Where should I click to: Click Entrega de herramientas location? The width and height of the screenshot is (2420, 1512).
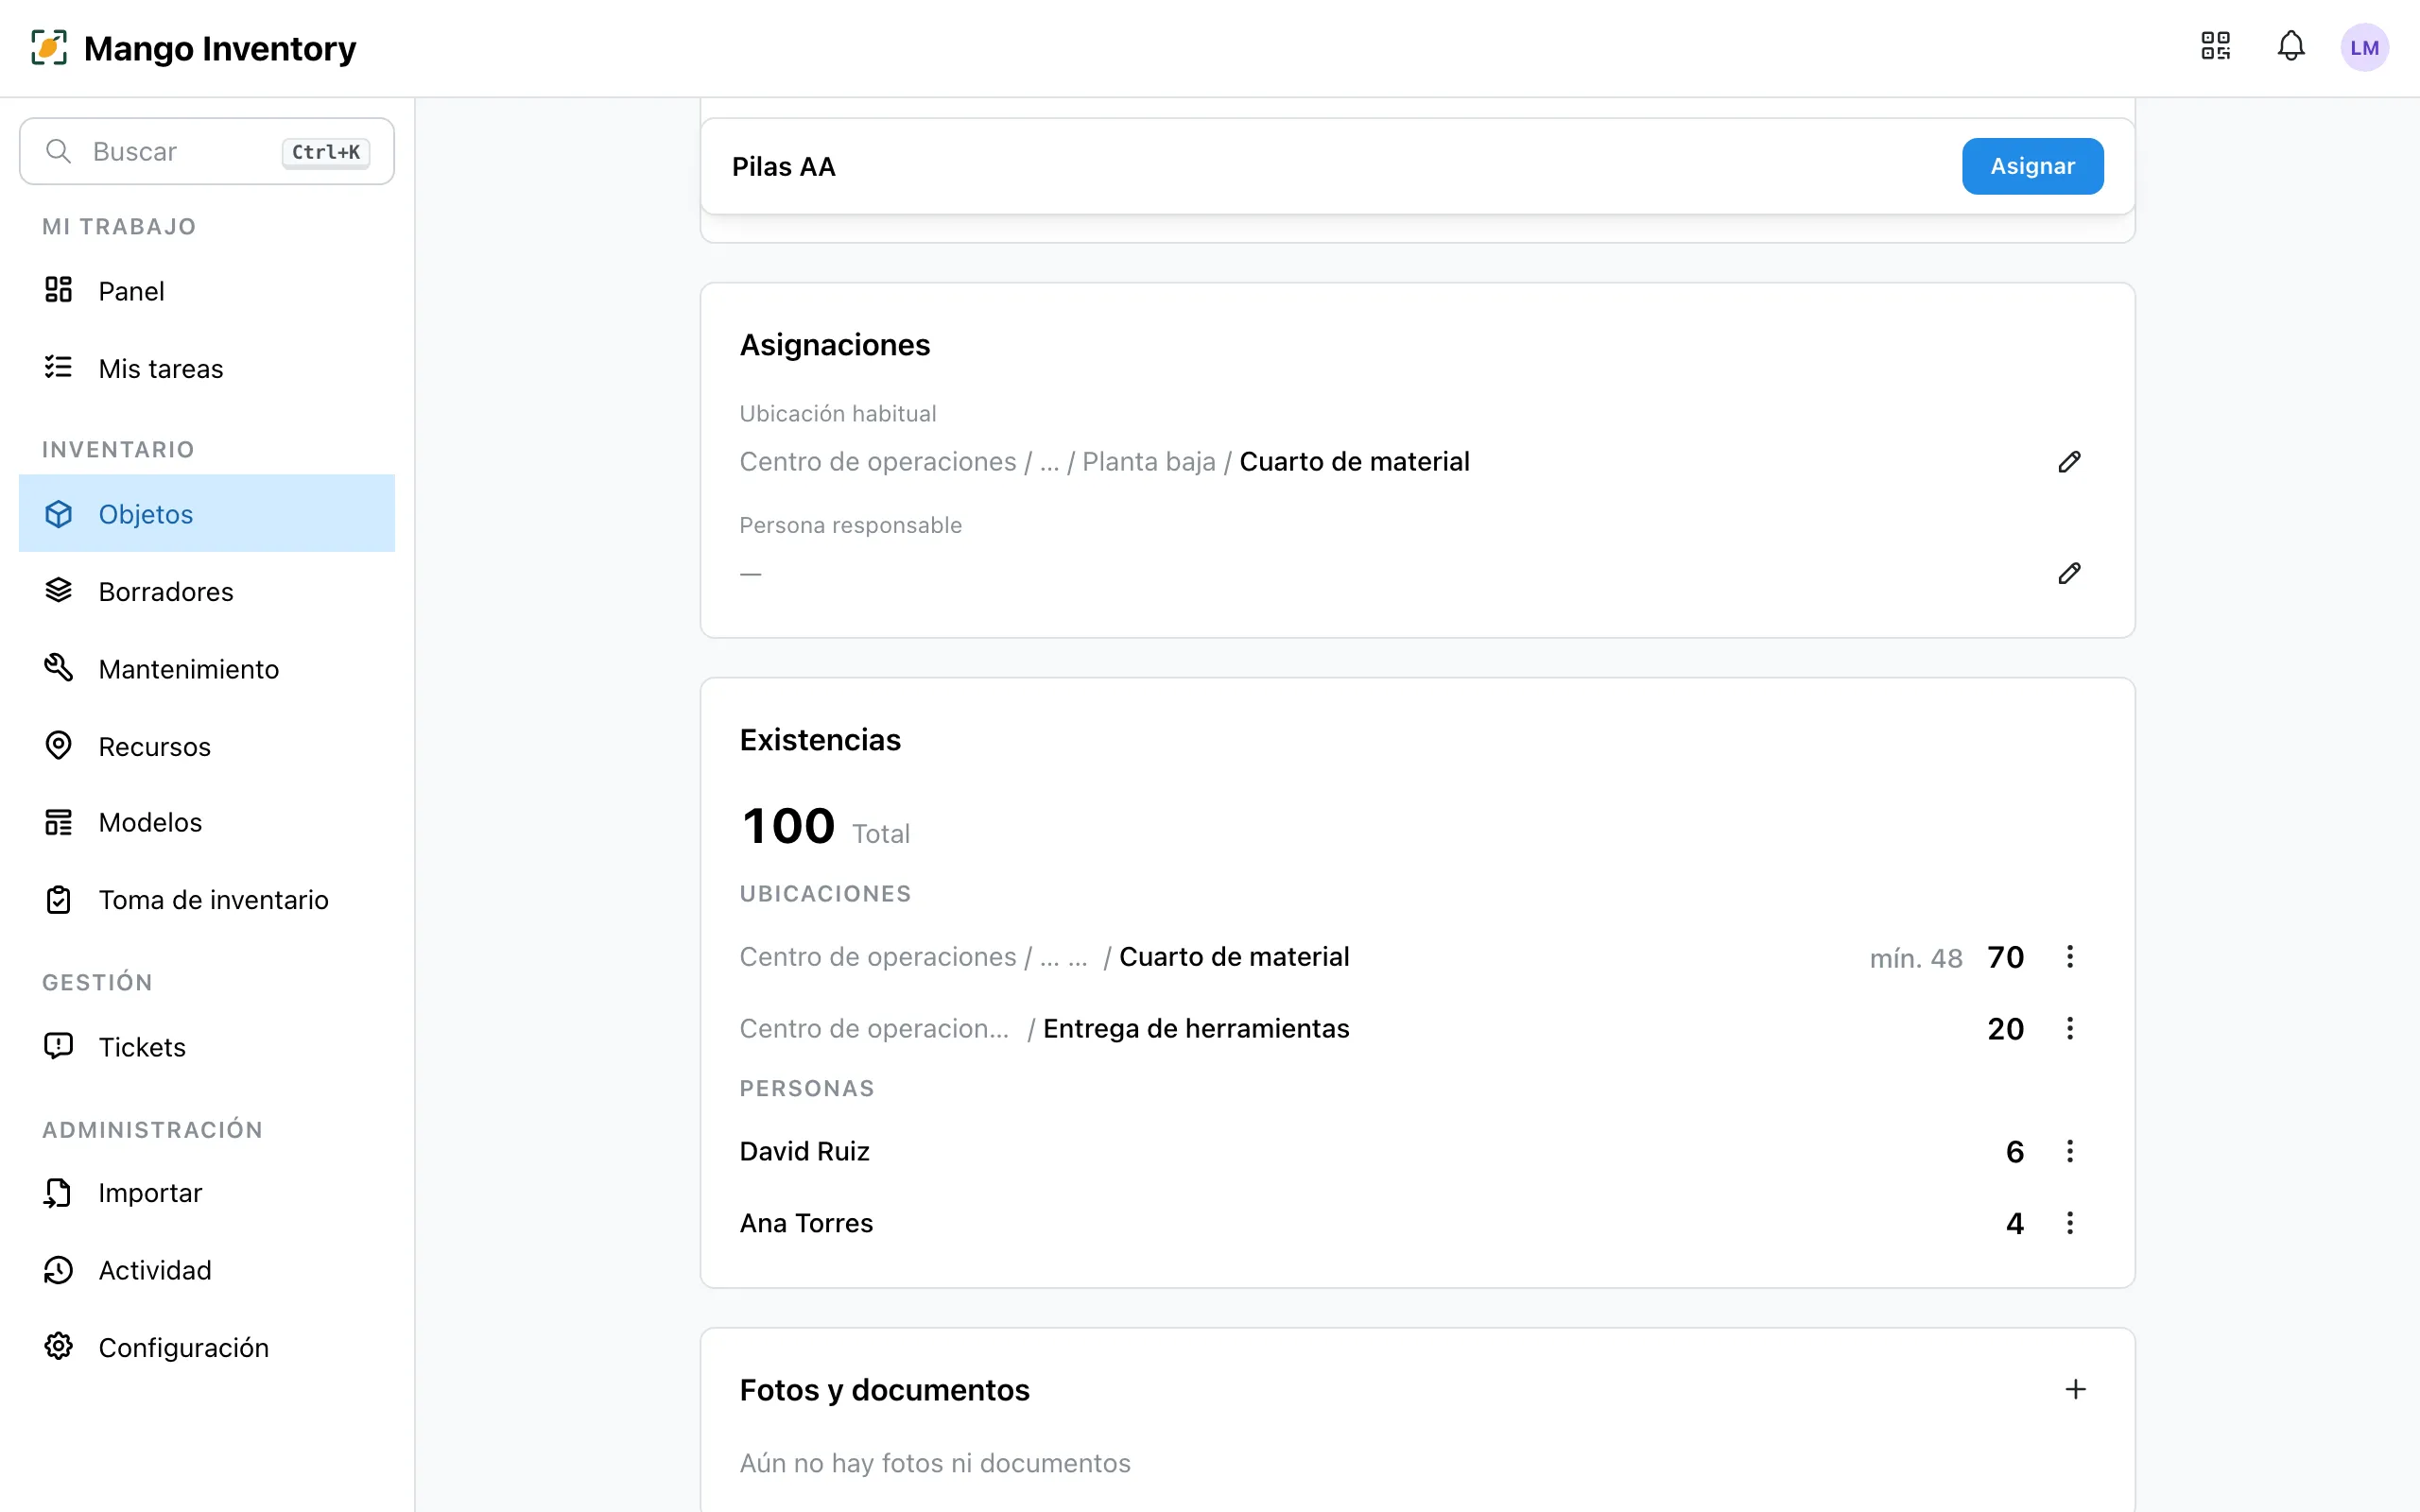click(1196, 1029)
